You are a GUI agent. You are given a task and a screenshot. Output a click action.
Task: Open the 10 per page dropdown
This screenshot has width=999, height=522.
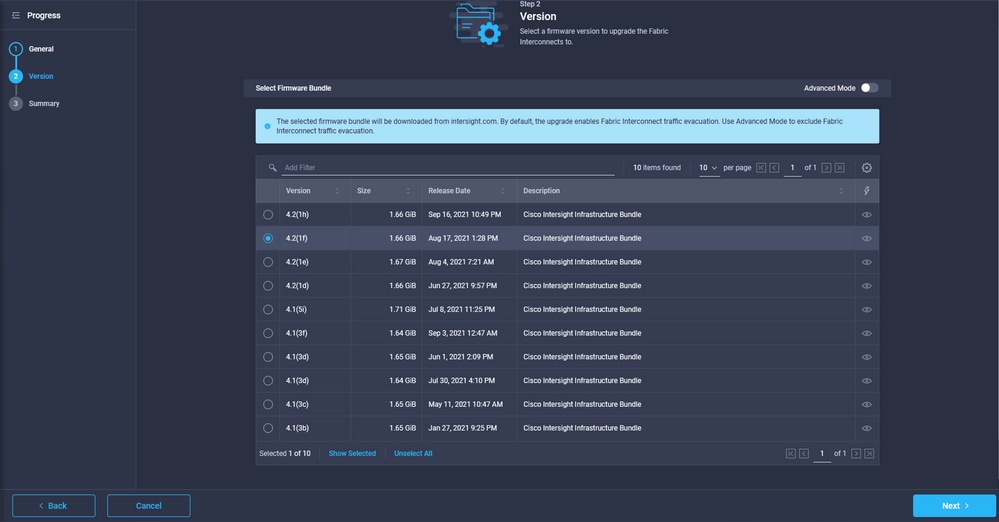(x=708, y=168)
